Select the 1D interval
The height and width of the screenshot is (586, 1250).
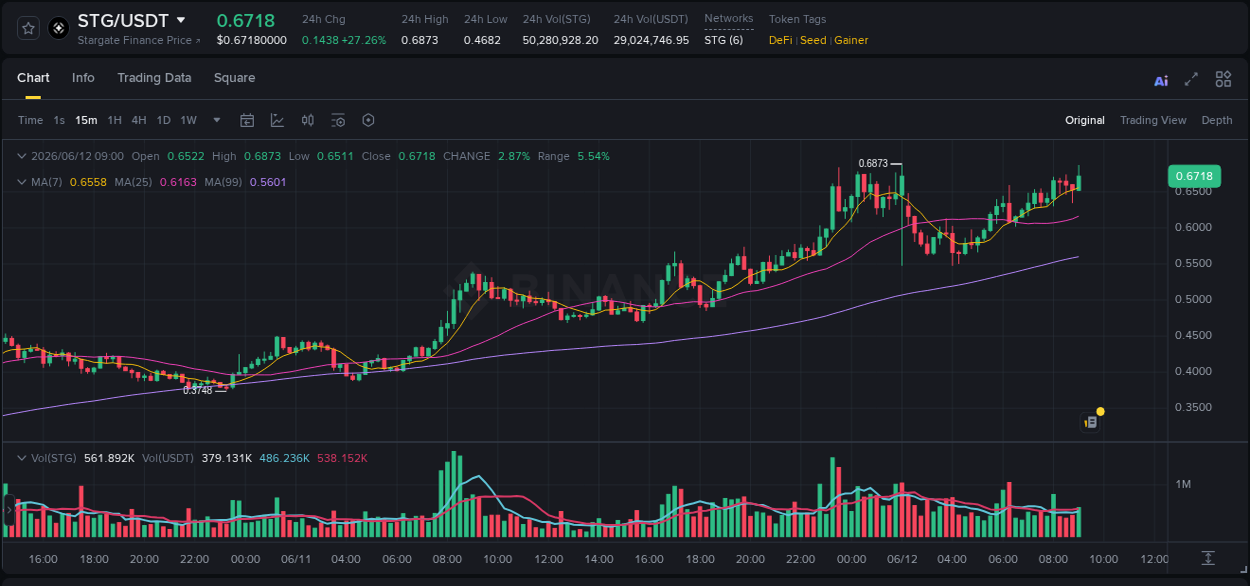pyautogui.click(x=163, y=120)
